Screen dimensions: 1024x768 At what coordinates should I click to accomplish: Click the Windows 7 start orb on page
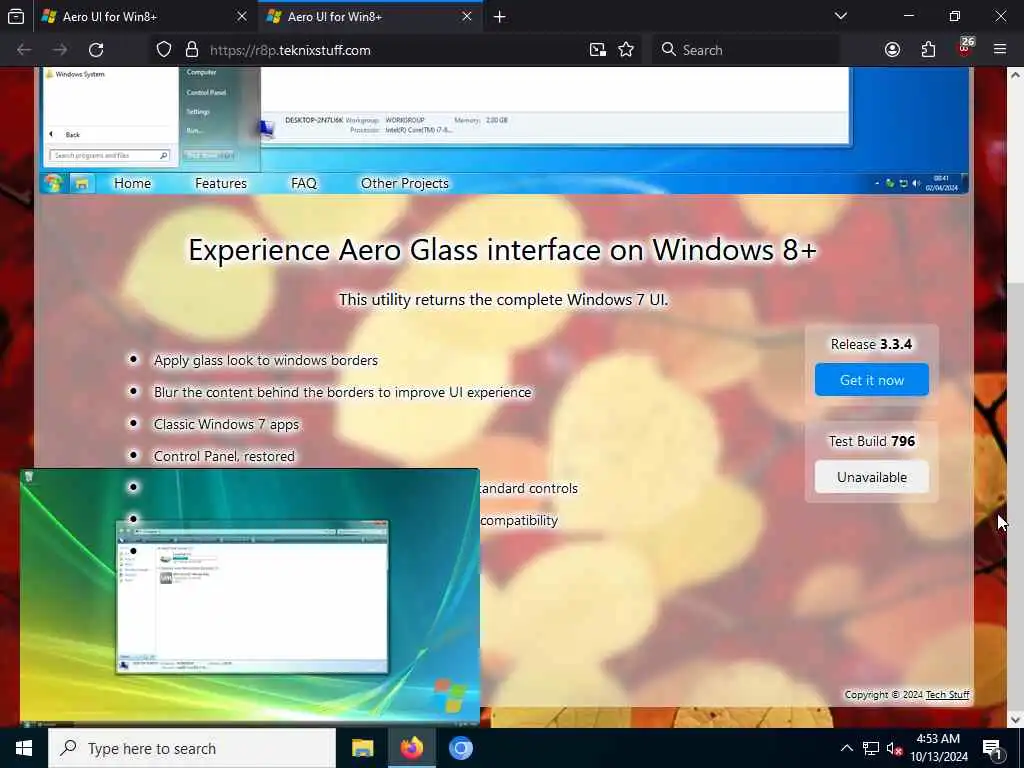point(54,184)
